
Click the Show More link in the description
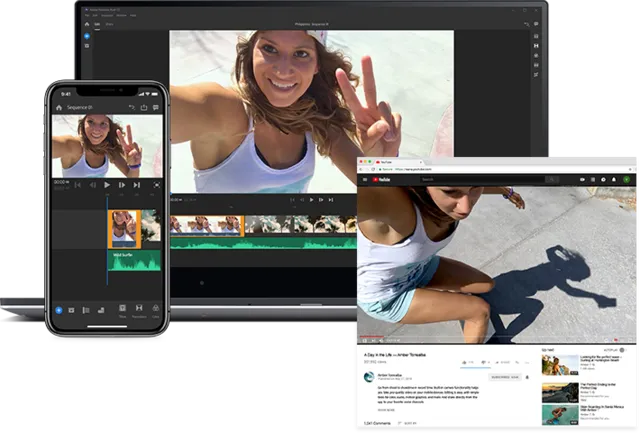pos(386,410)
